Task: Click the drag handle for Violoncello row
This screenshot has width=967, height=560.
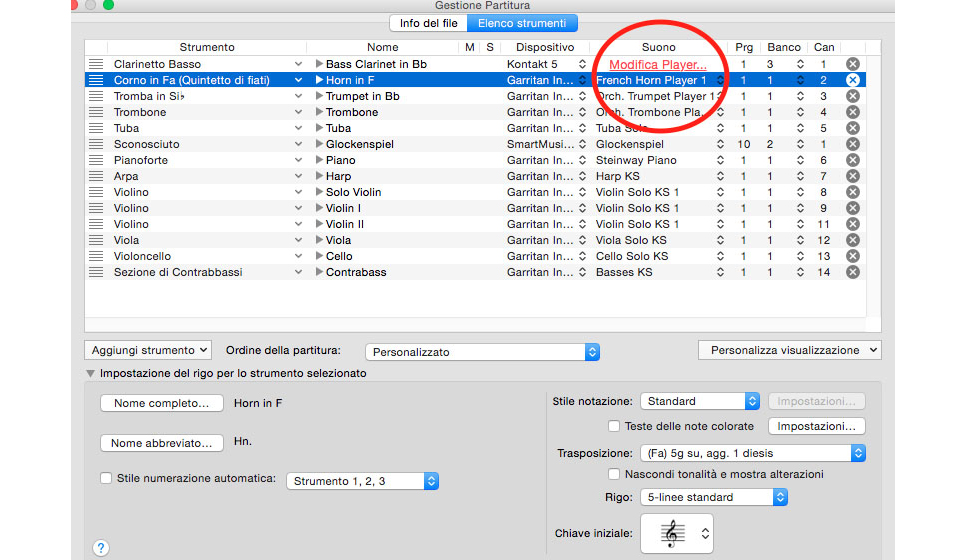Action: [96, 256]
